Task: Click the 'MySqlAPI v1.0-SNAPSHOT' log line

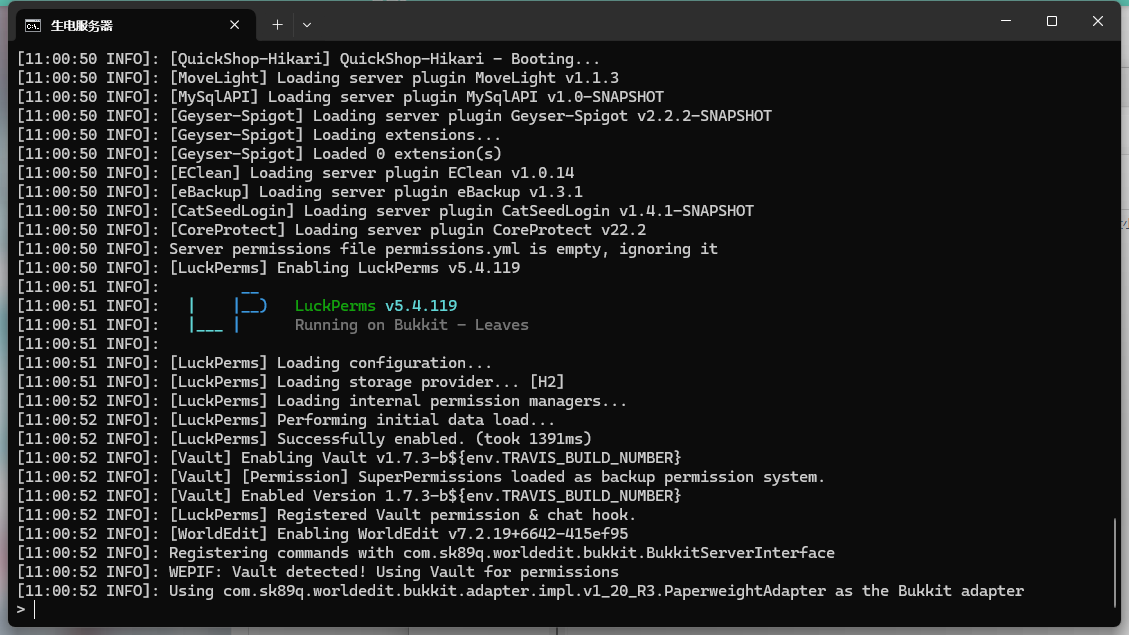Action: point(340,97)
